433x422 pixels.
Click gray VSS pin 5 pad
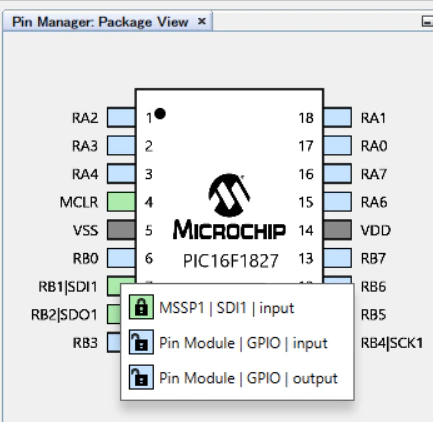[x=121, y=230]
